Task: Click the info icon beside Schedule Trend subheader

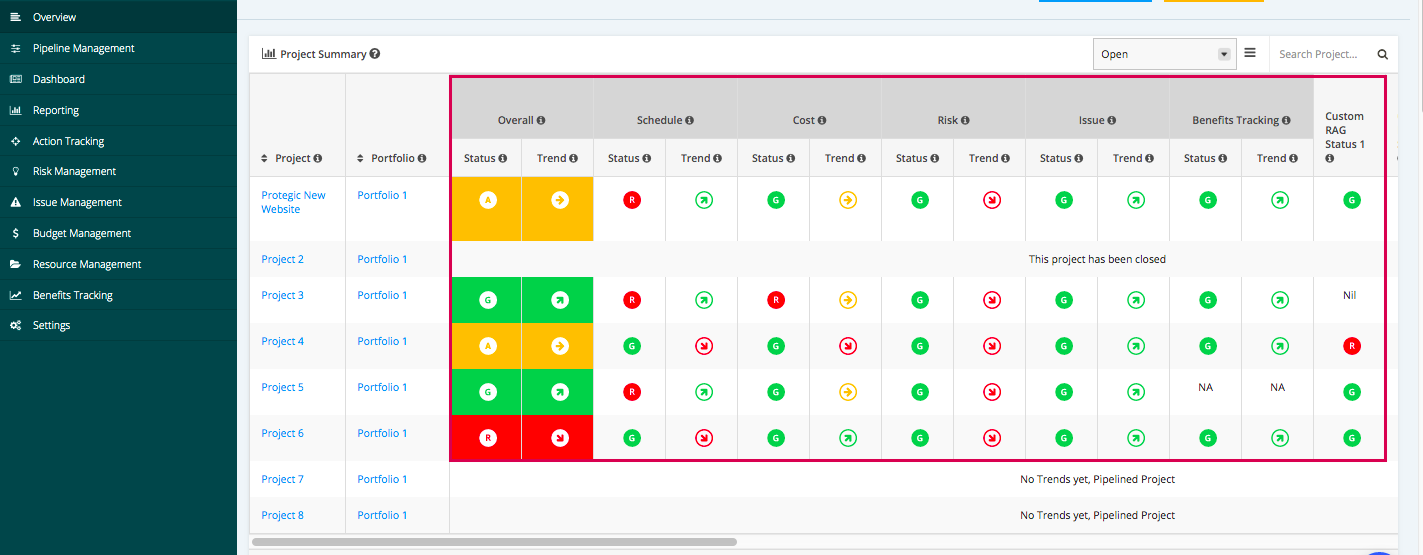Action: (717, 158)
